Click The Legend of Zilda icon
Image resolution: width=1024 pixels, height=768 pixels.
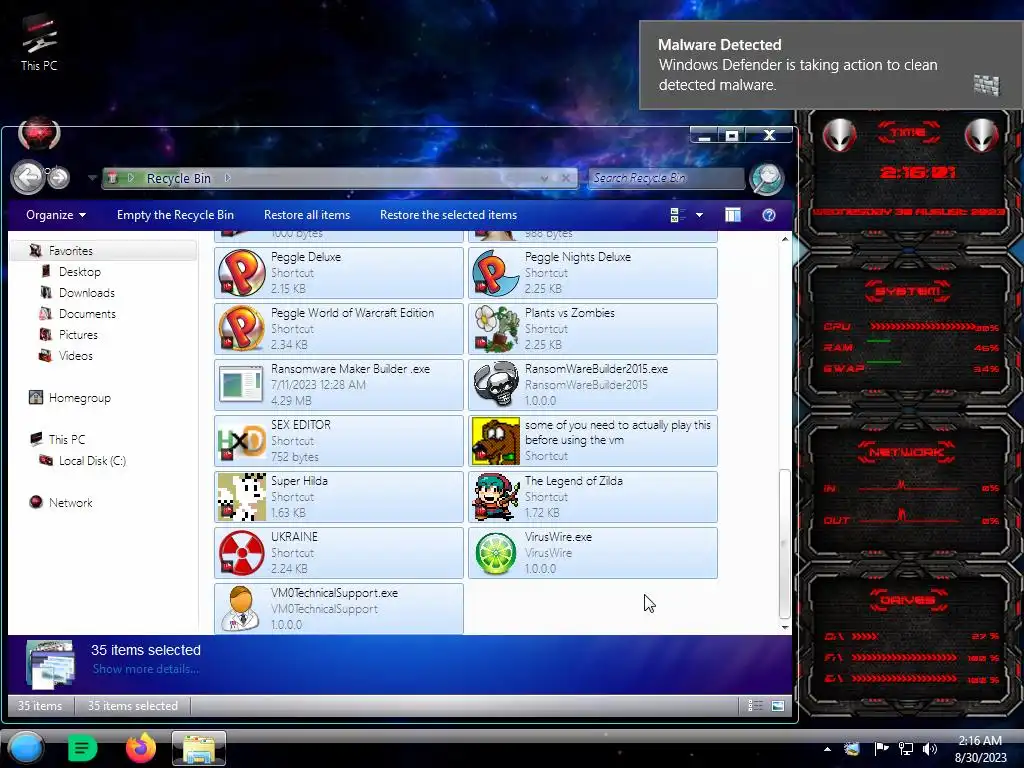click(496, 497)
